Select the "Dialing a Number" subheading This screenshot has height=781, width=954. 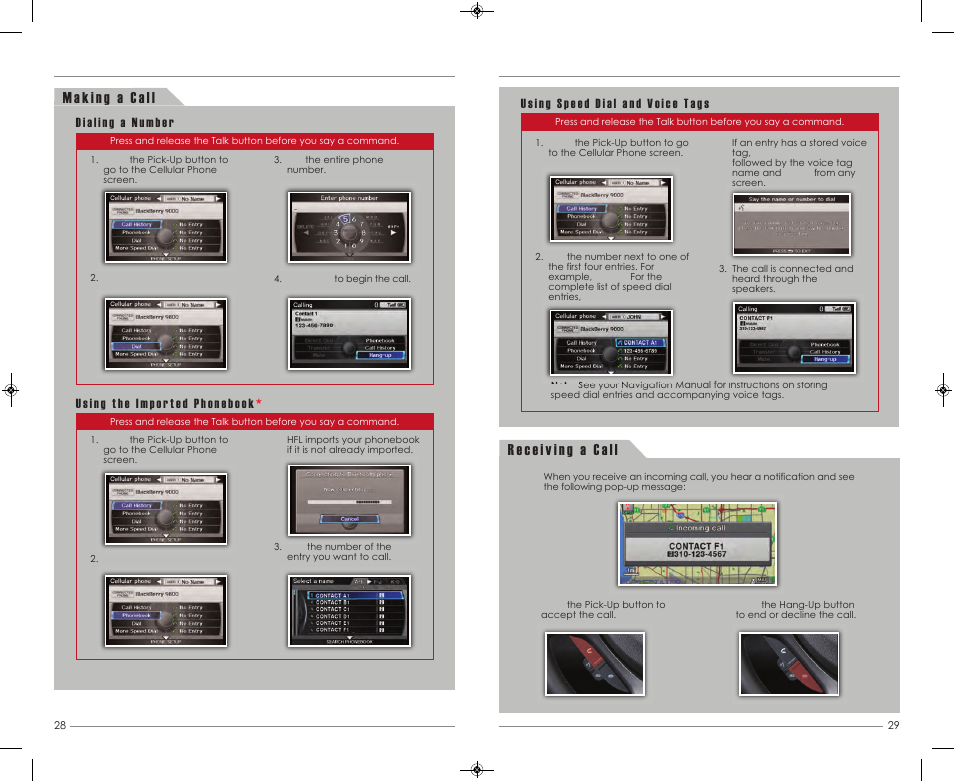click(125, 123)
